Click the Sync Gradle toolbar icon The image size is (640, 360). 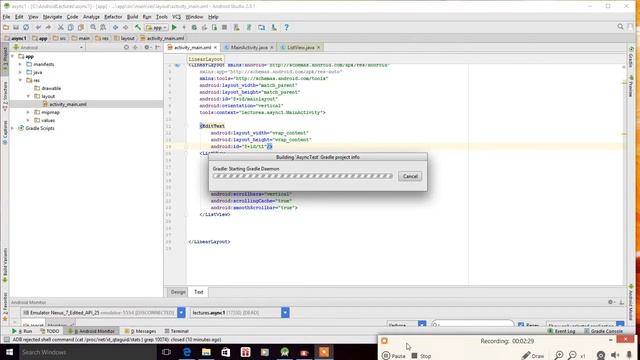click(249, 27)
